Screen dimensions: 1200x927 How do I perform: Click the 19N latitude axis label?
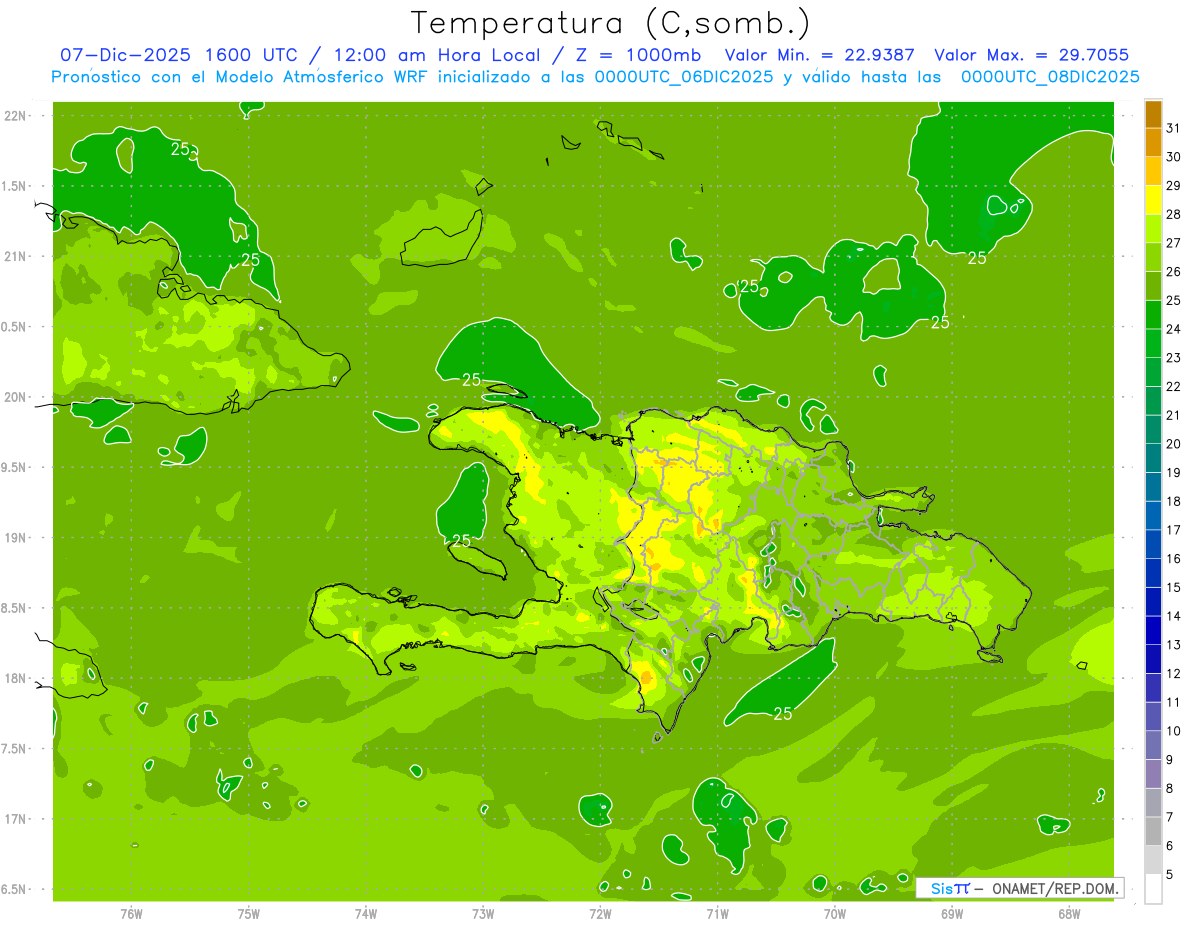coord(16,538)
